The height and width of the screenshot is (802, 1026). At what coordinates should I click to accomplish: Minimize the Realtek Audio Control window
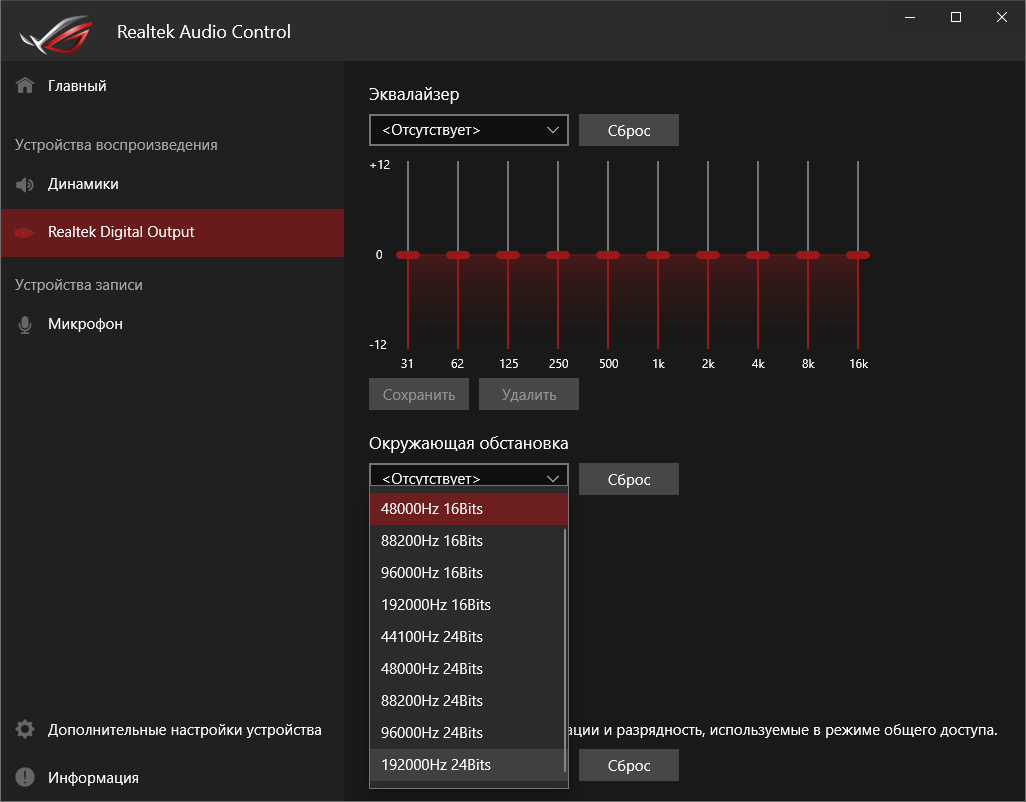(910, 18)
